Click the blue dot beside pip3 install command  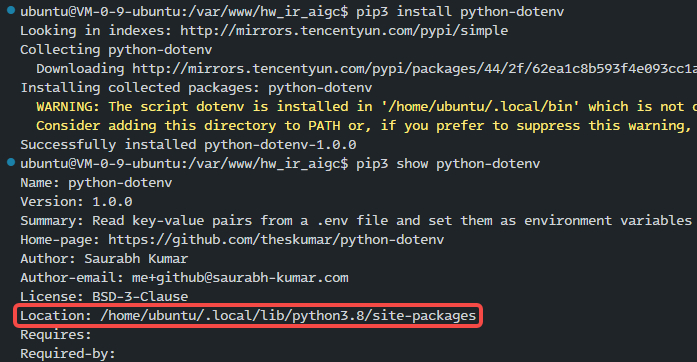11,10
